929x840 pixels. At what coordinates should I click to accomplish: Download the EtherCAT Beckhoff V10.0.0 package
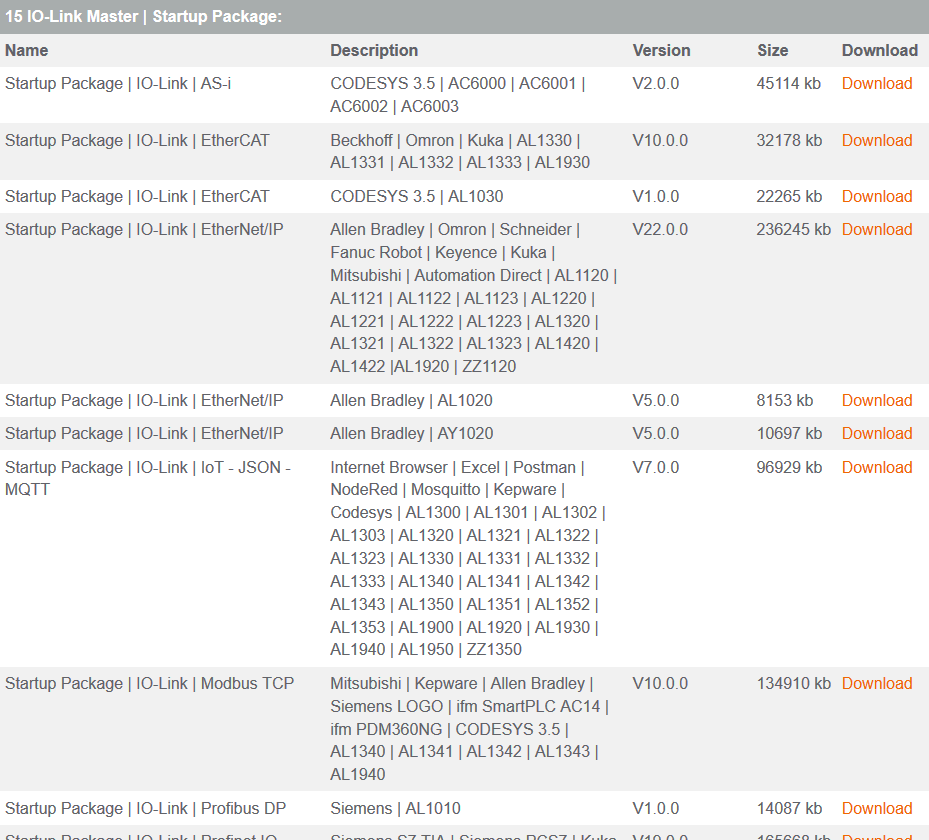click(876, 141)
